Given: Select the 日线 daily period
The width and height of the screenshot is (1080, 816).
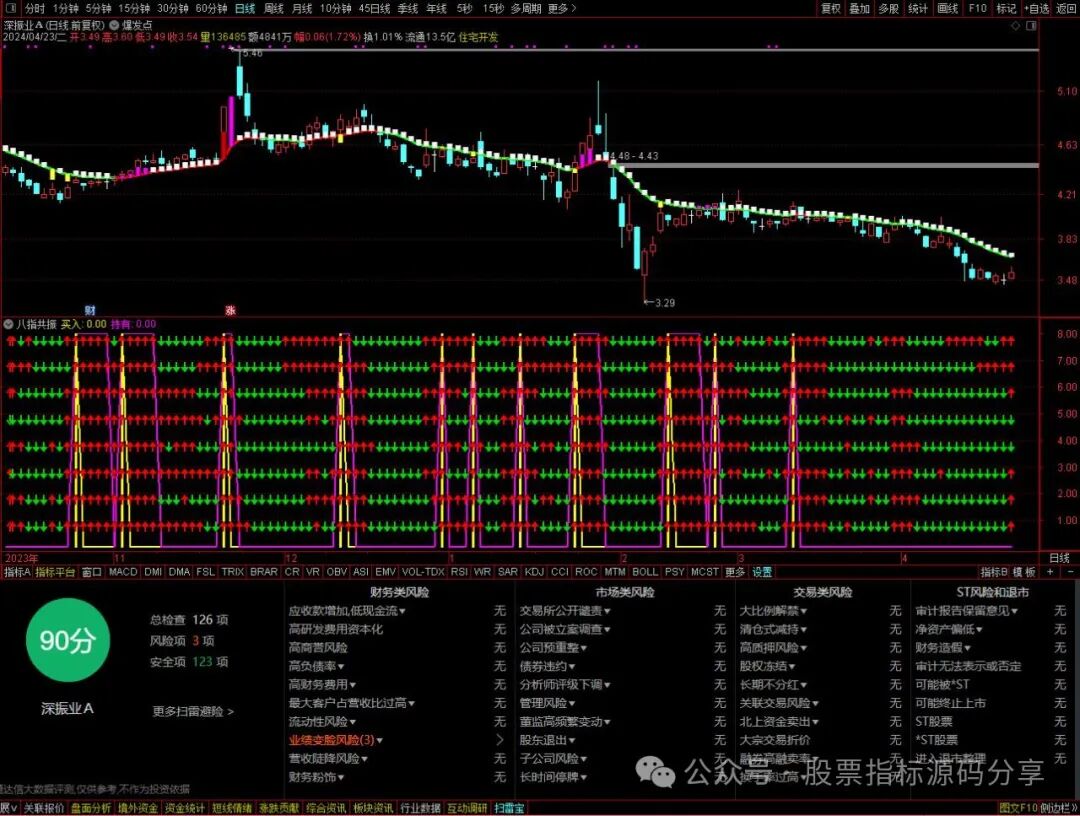Looking at the screenshot, I should [x=245, y=8].
